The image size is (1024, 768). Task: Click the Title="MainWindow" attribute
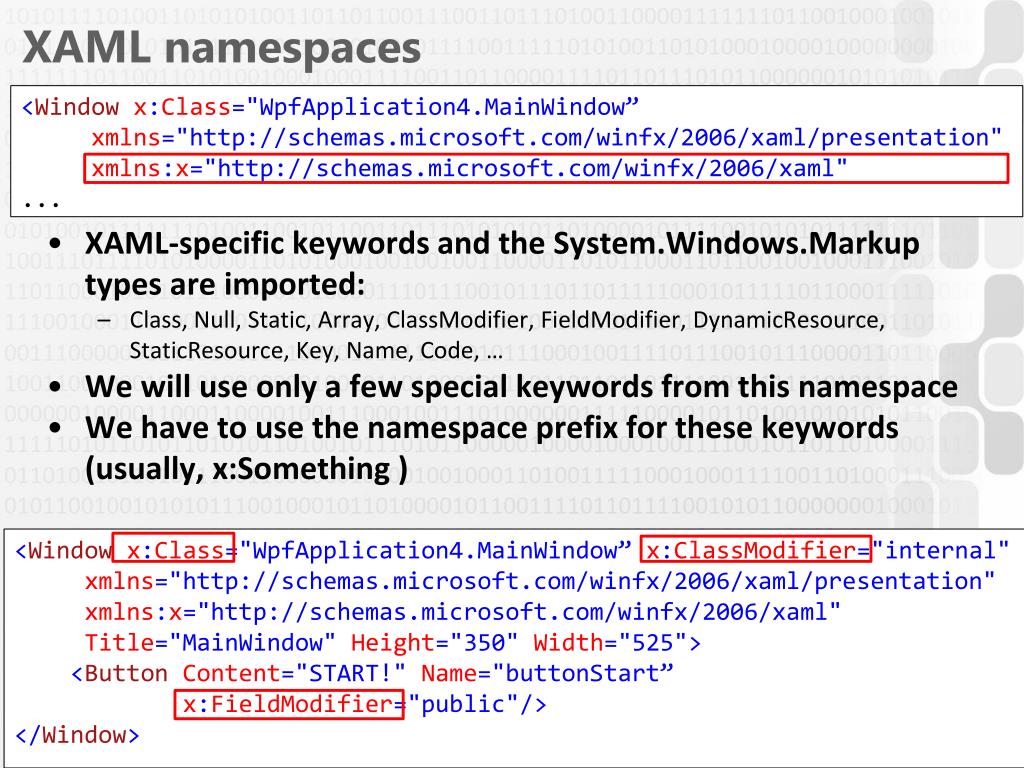[210, 643]
